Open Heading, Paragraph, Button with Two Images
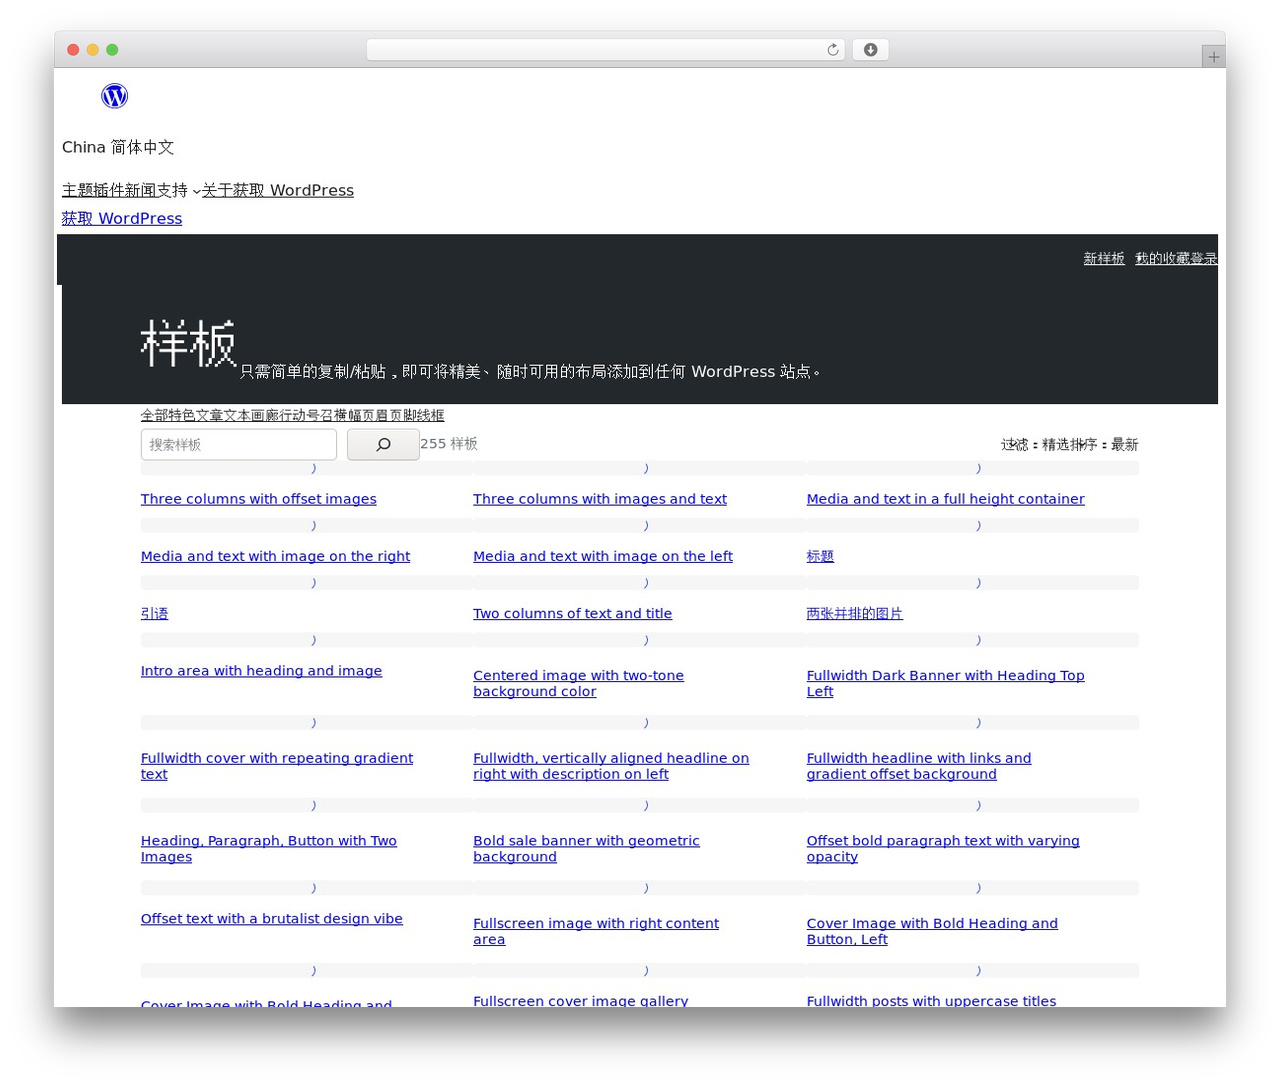 (269, 849)
